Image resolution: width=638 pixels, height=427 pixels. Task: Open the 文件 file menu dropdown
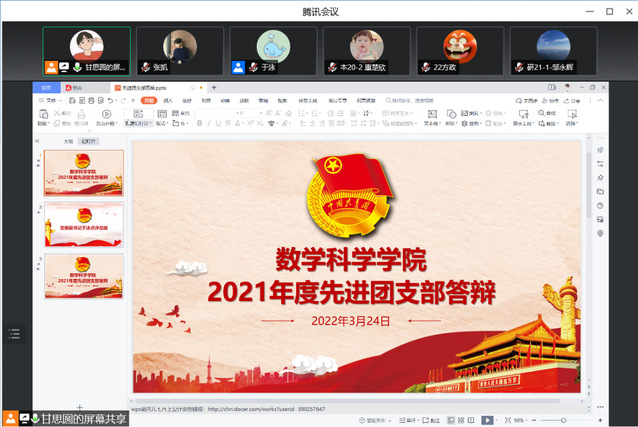click(x=50, y=100)
